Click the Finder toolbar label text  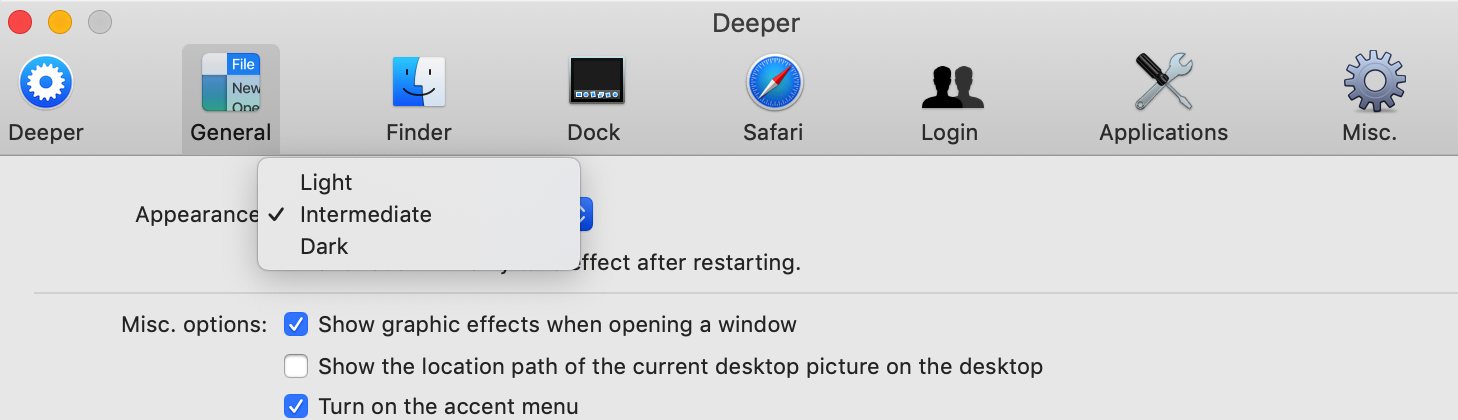[418, 132]
